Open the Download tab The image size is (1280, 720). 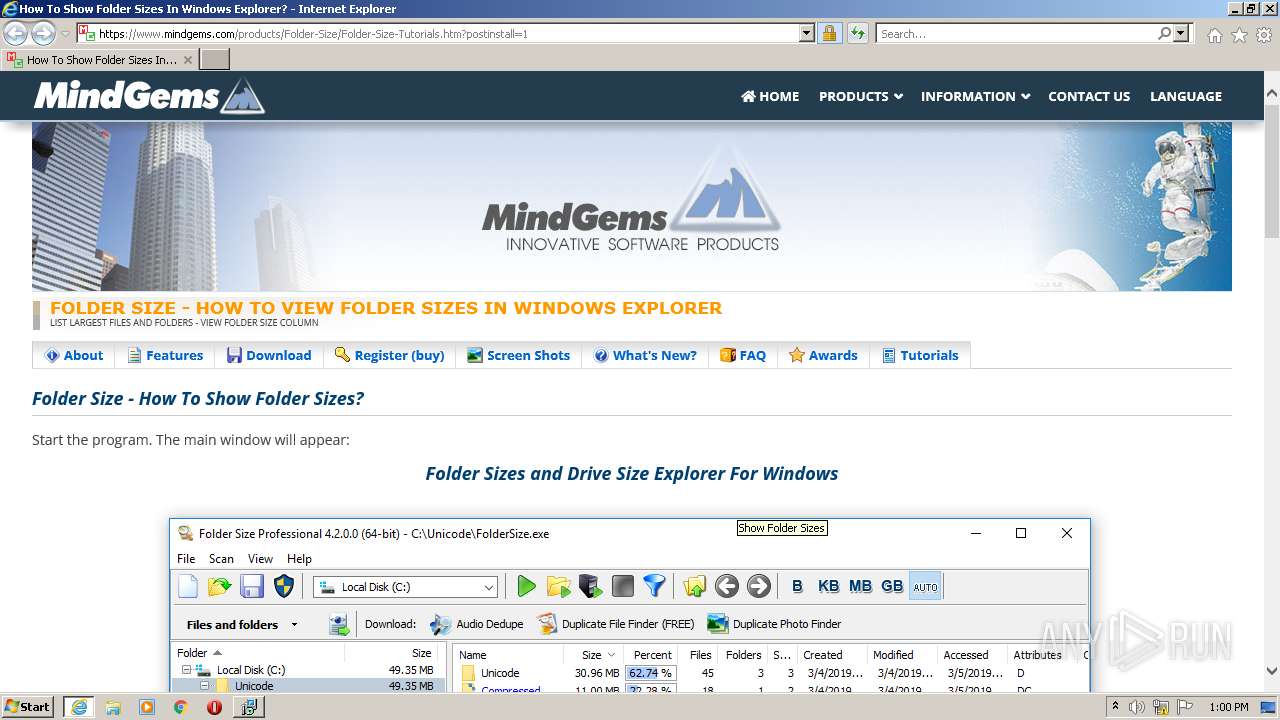pyautogui.click(x=269, y=355)
